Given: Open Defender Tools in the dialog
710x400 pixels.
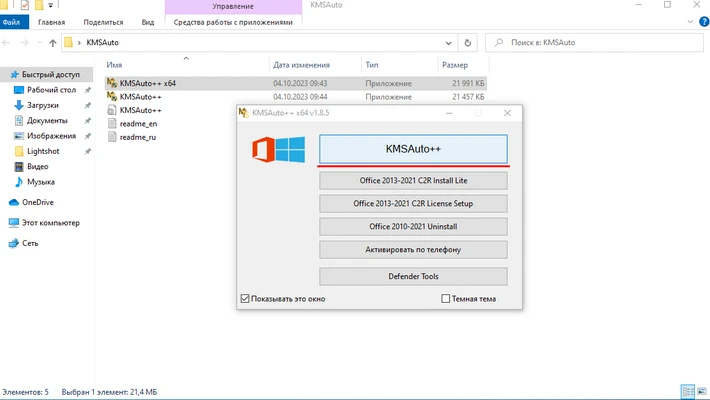Looking at the screenshot, I should coord(413,277).
